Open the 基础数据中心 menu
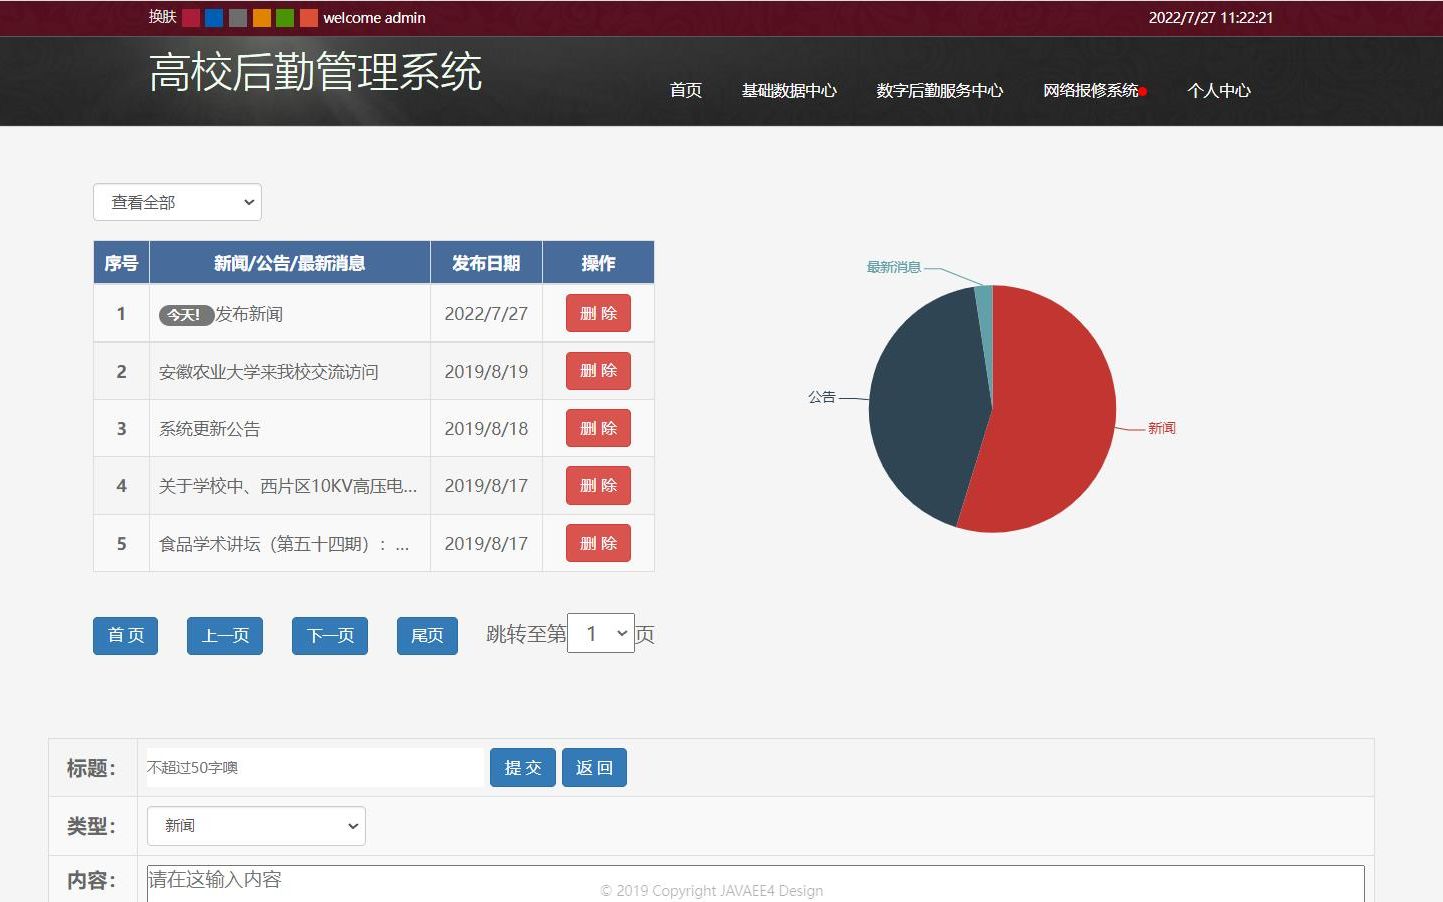The height and width of the screenshot is (902, 1443). 790,91
